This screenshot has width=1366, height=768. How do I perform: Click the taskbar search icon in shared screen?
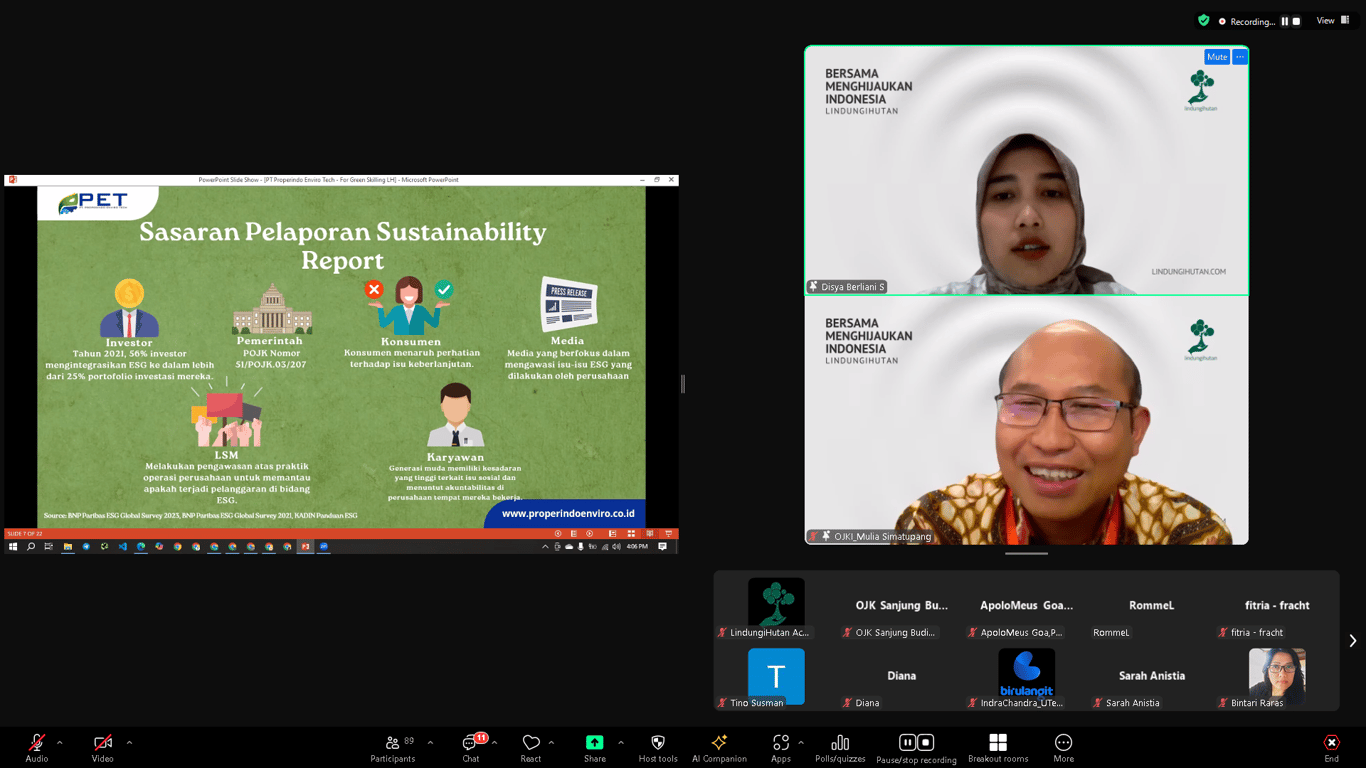tap(31, 547)
